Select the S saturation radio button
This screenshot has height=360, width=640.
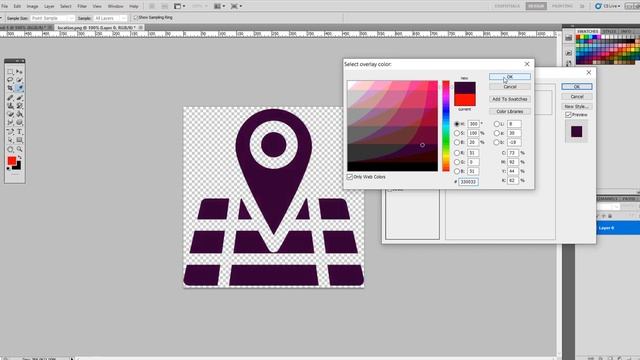click(x=457, y=133)
